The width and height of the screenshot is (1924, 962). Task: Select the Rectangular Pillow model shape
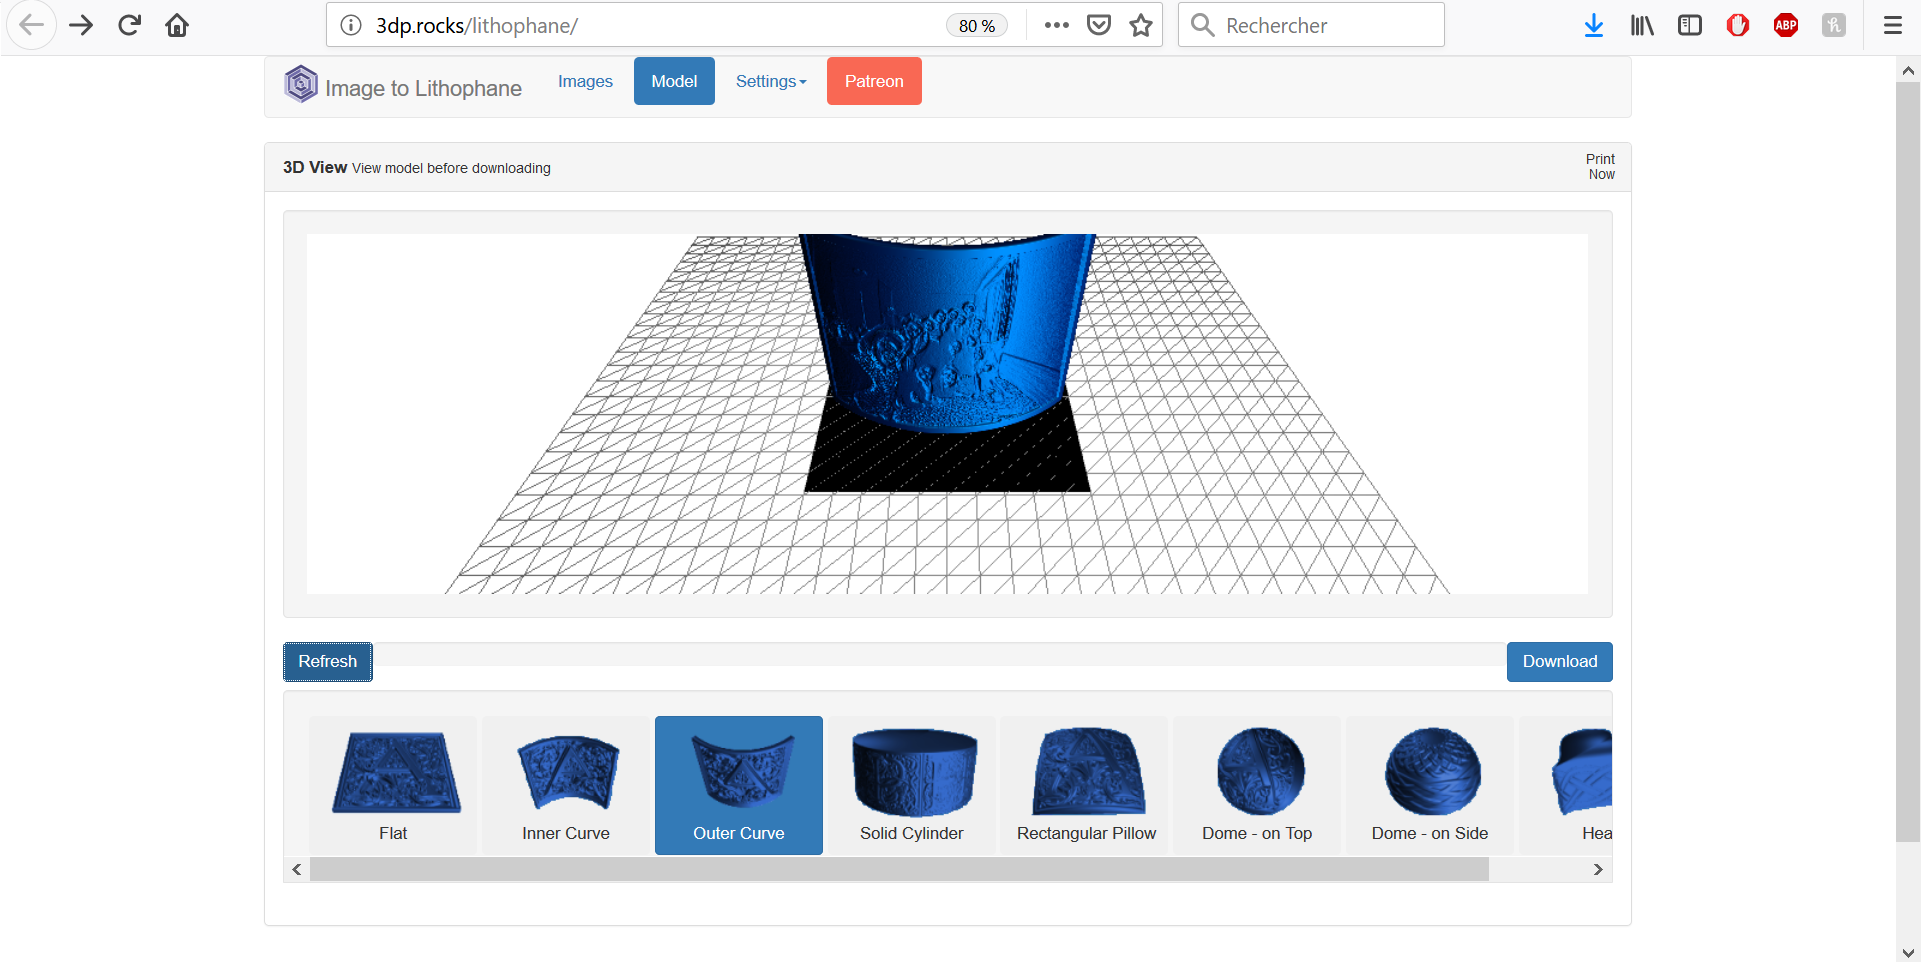1086,785
